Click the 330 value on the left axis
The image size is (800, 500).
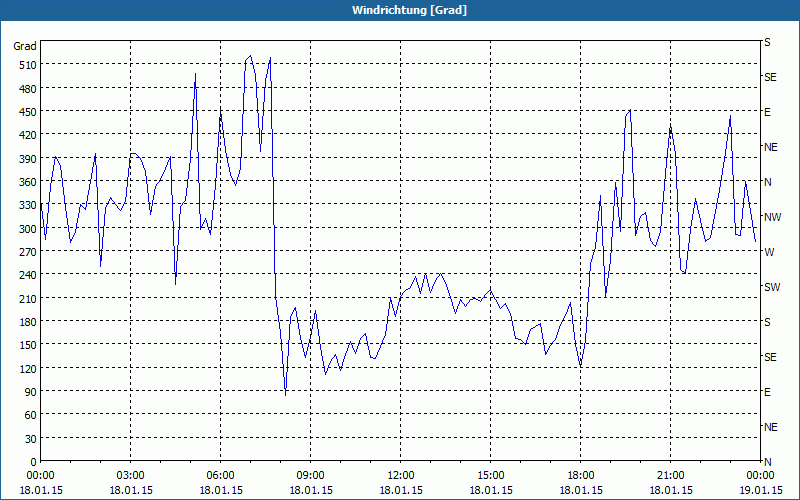click(29, 205)
